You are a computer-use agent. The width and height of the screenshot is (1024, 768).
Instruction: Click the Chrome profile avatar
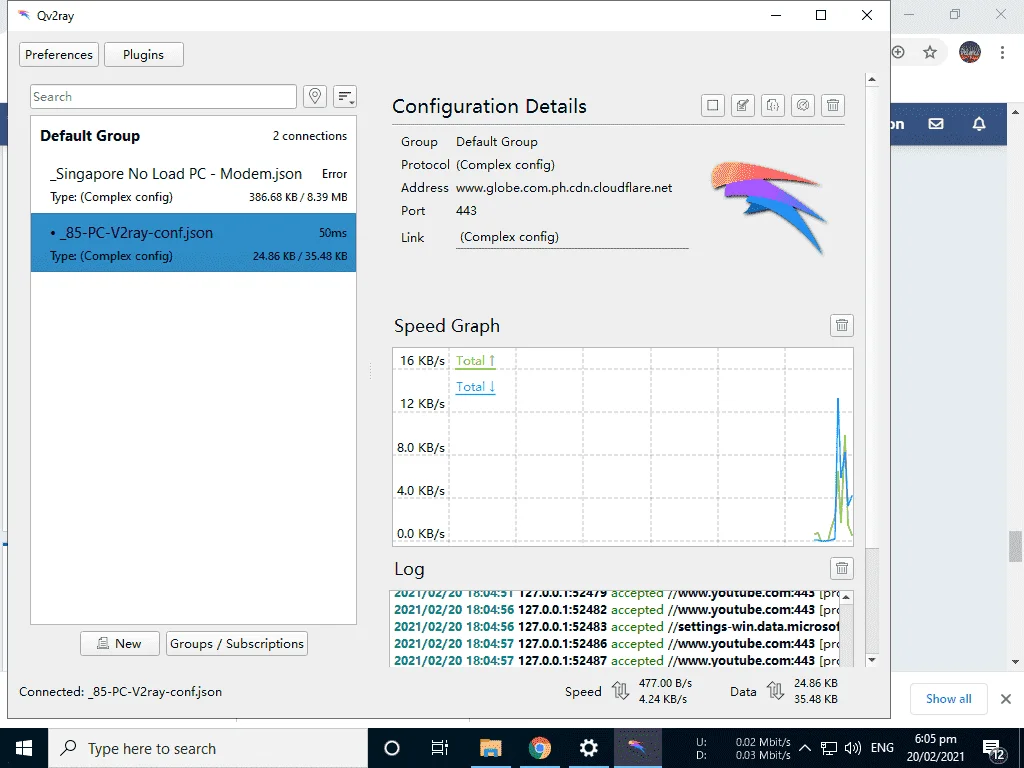(970, 52)
